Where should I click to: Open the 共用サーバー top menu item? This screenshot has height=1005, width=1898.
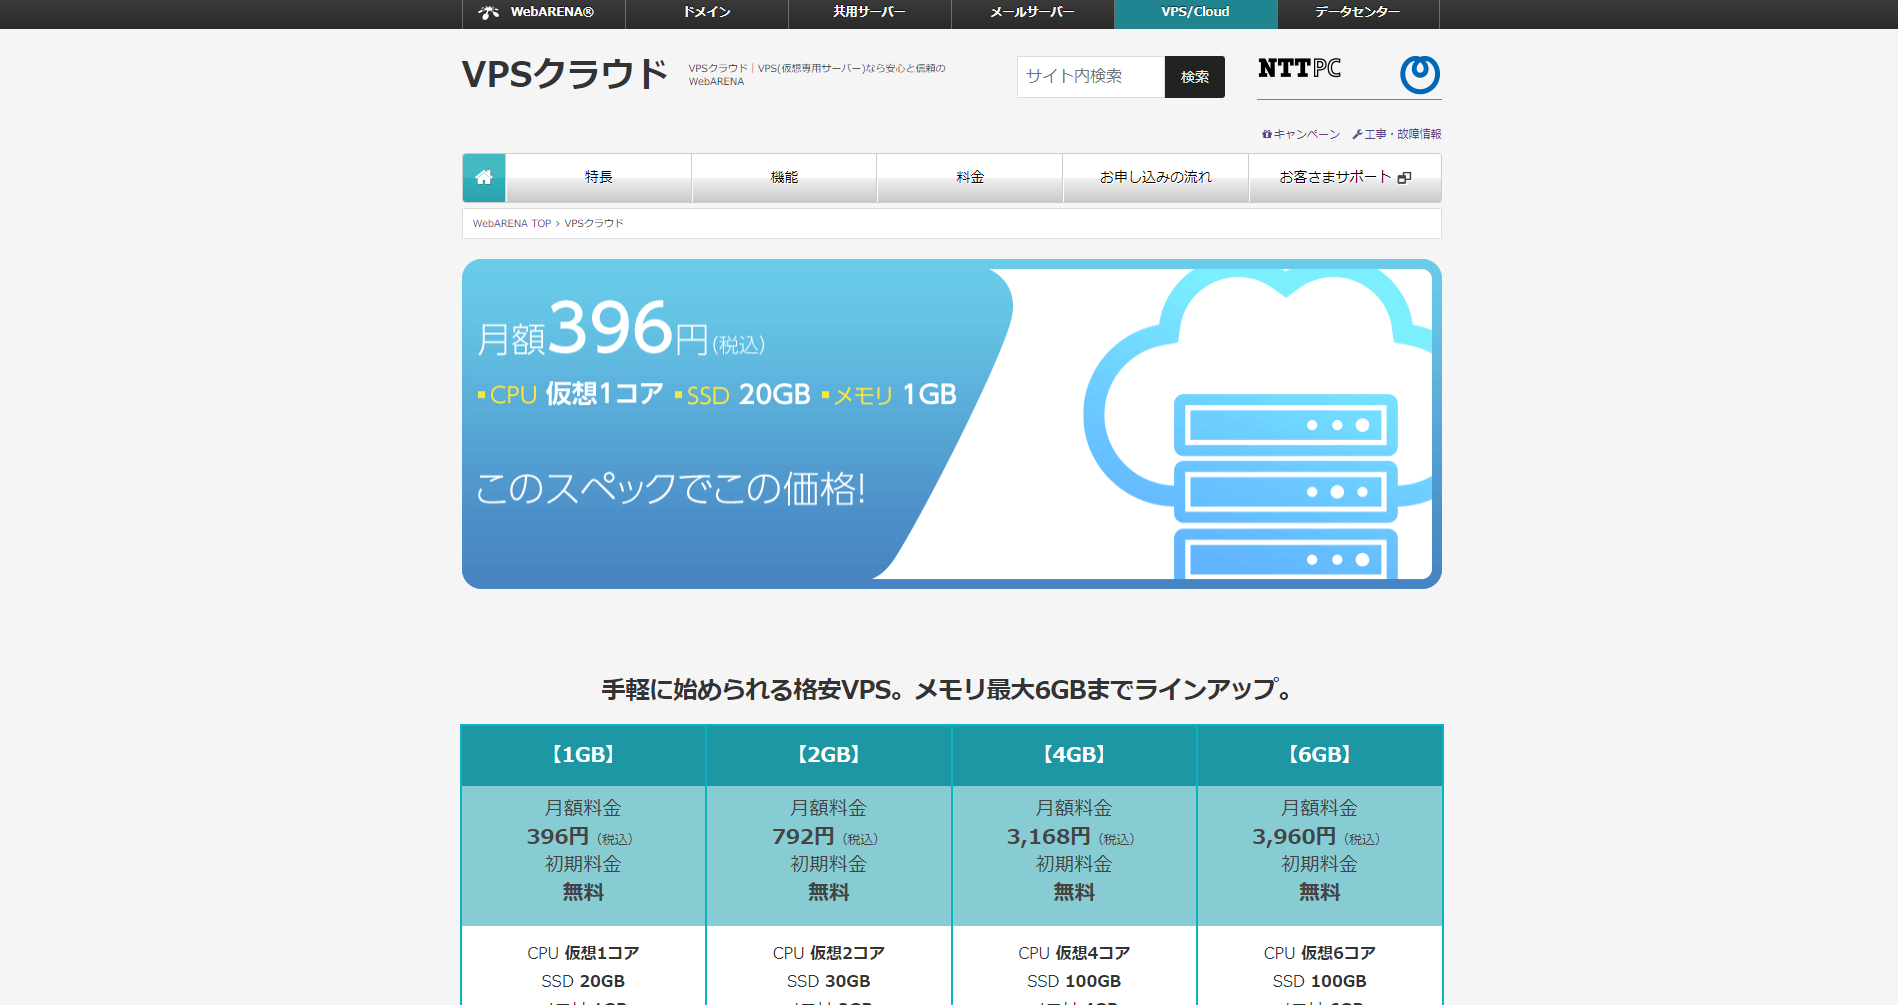point(870,13)
